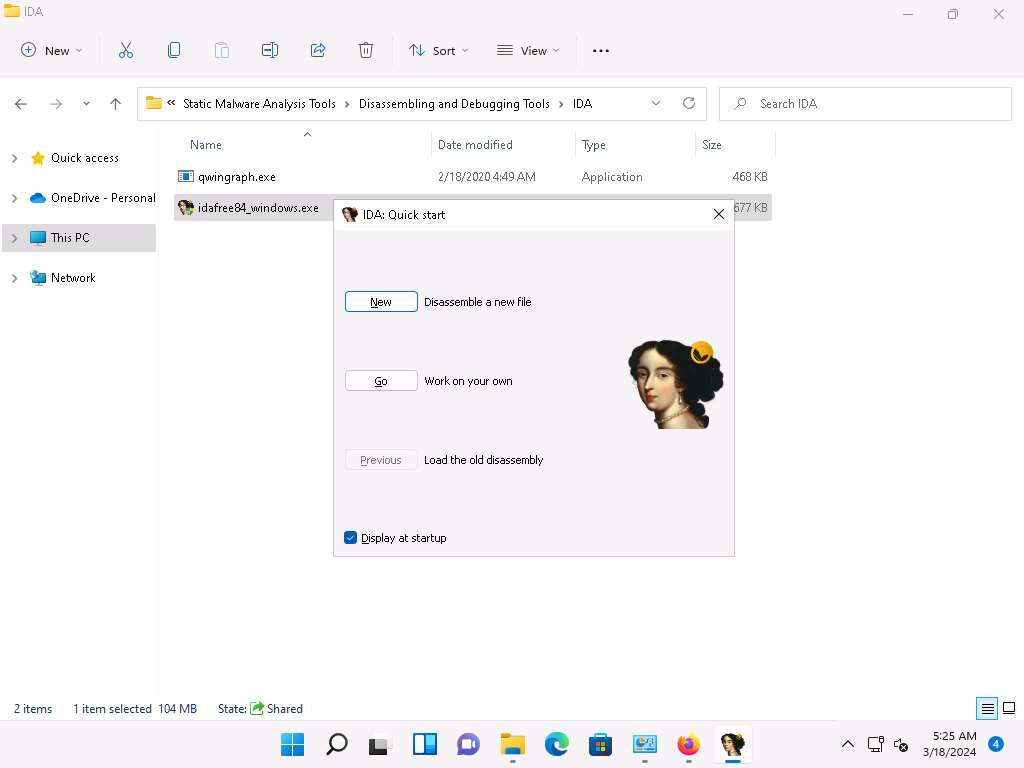Screen dimensions: 1024x768
Task: Click the Rename icon in toolbar
Action: point(270,50)
